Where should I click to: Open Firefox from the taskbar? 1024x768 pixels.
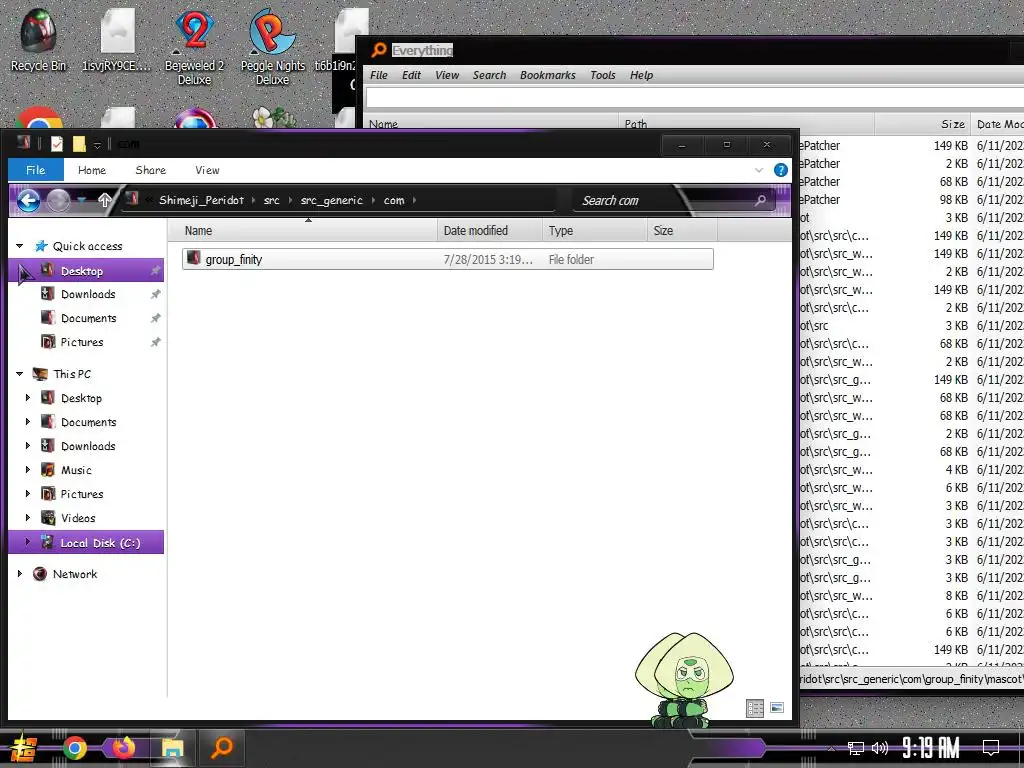point(123,748)
